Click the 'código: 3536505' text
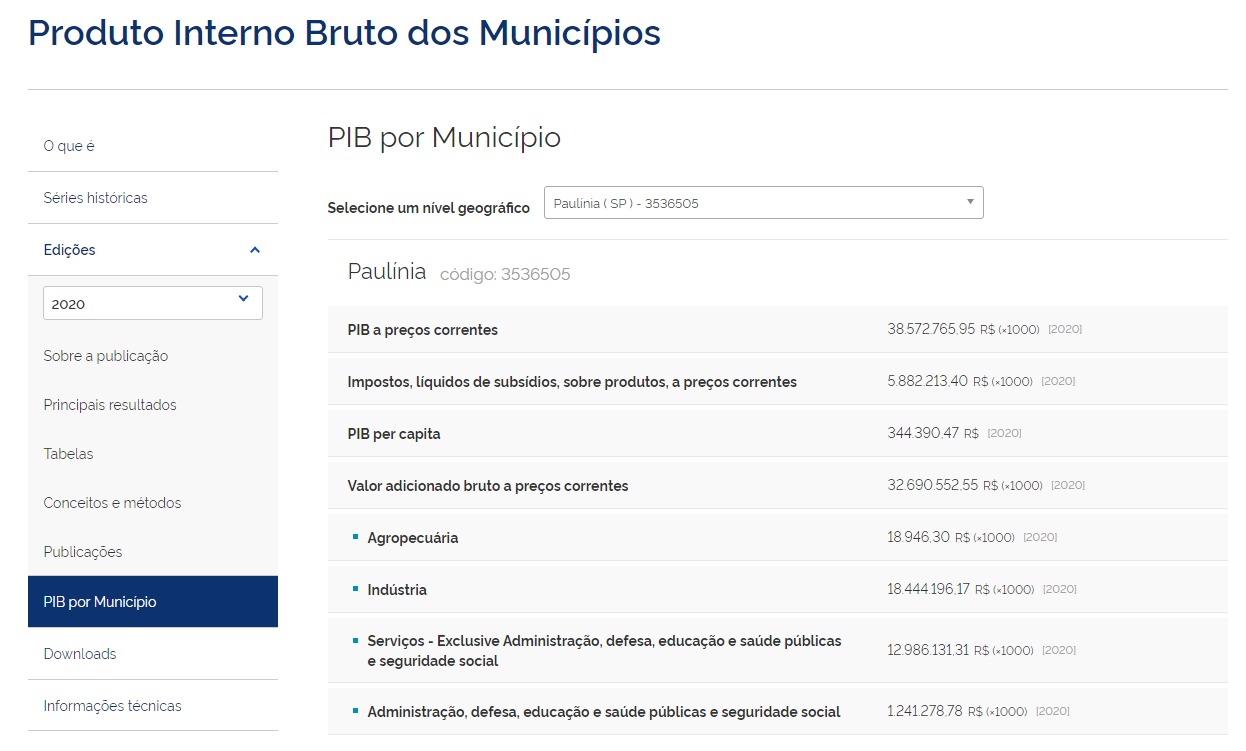The image size is (1246, 751). coord(505,274)
